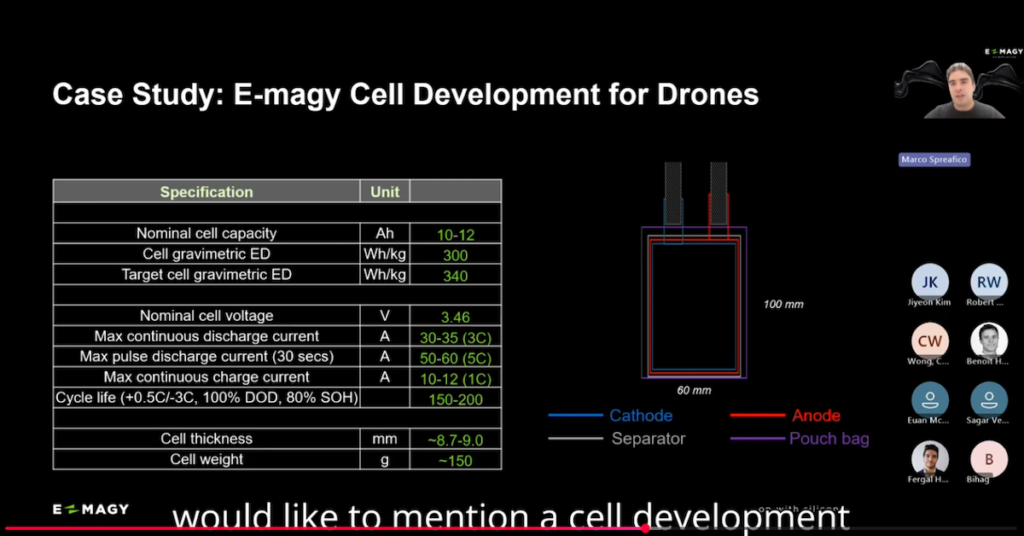The width and height of the screenshot is (1024, 536).
Task: Click the Wh/kg unit in Cell gravimetric ED row
Action: click(385, 254)
